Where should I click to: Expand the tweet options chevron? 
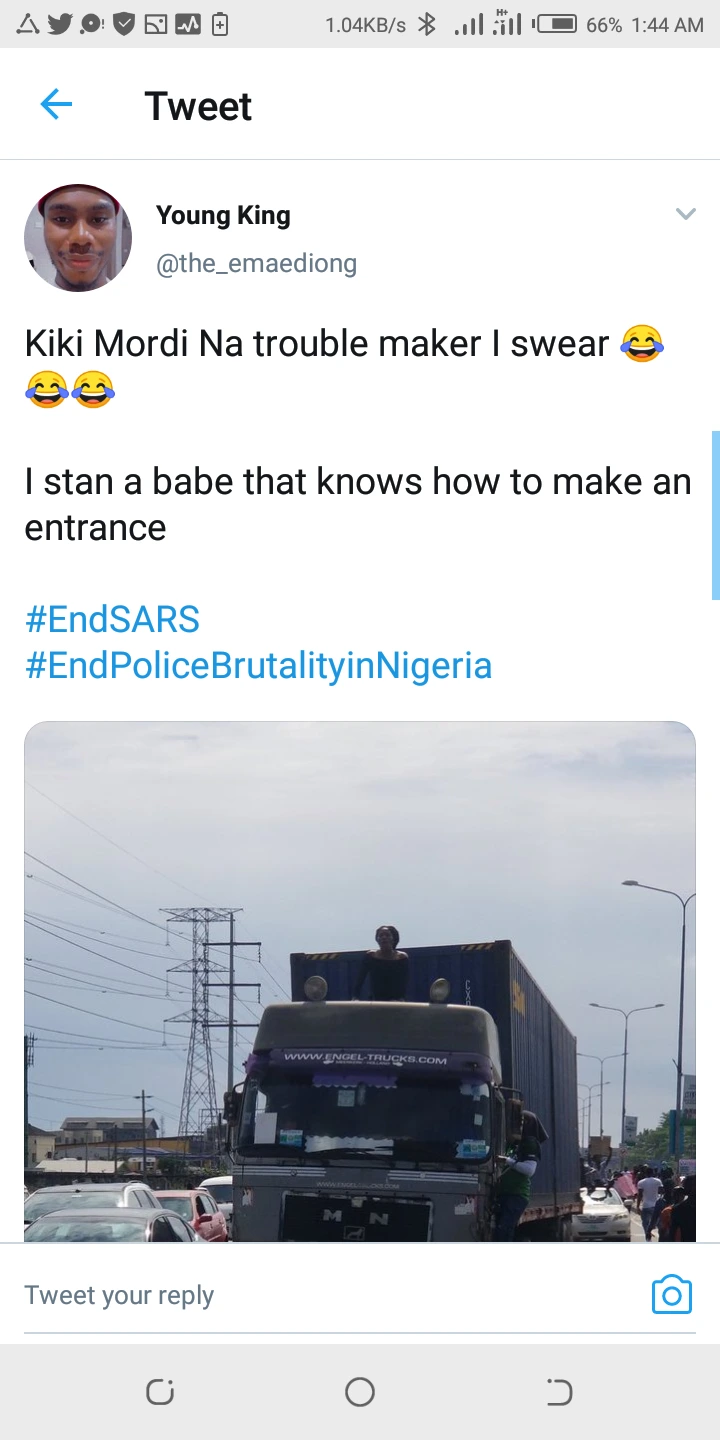click(x=685, y=214)
